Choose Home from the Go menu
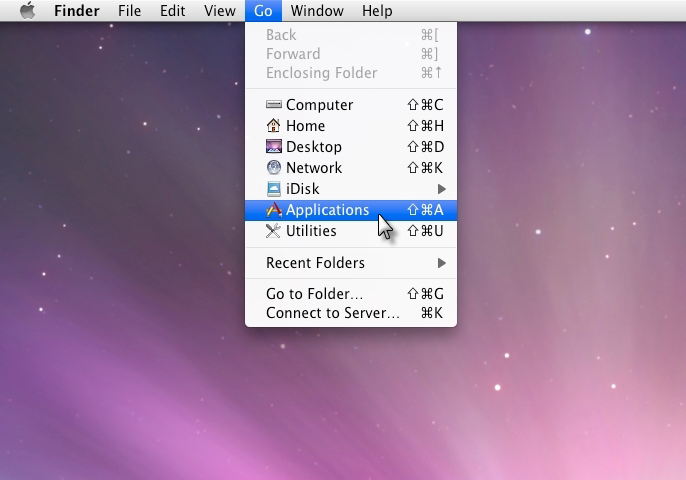Viewport: 686px width, 480px height. (351, 126)
